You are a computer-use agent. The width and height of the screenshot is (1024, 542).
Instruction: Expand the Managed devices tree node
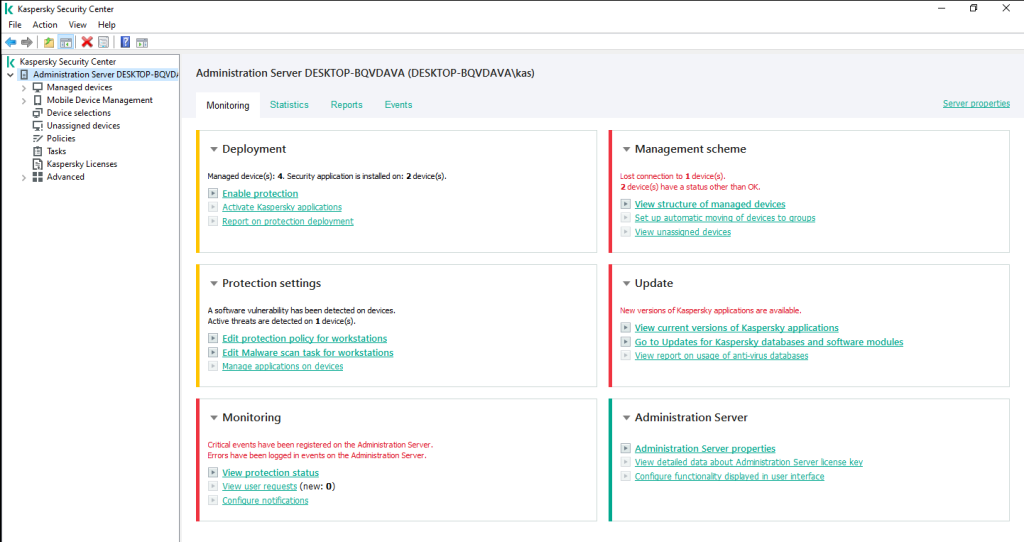24,88
